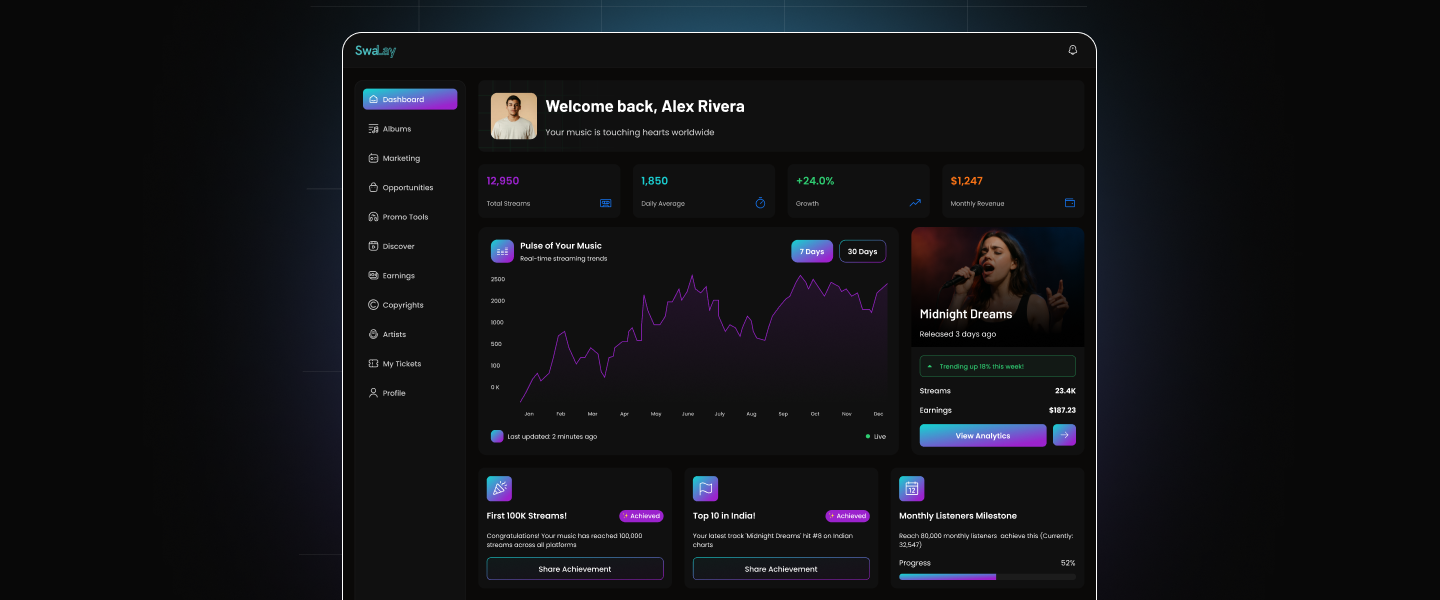
Task: Go to Earnings in the sidebar
Action: click(x=398, y=276)
